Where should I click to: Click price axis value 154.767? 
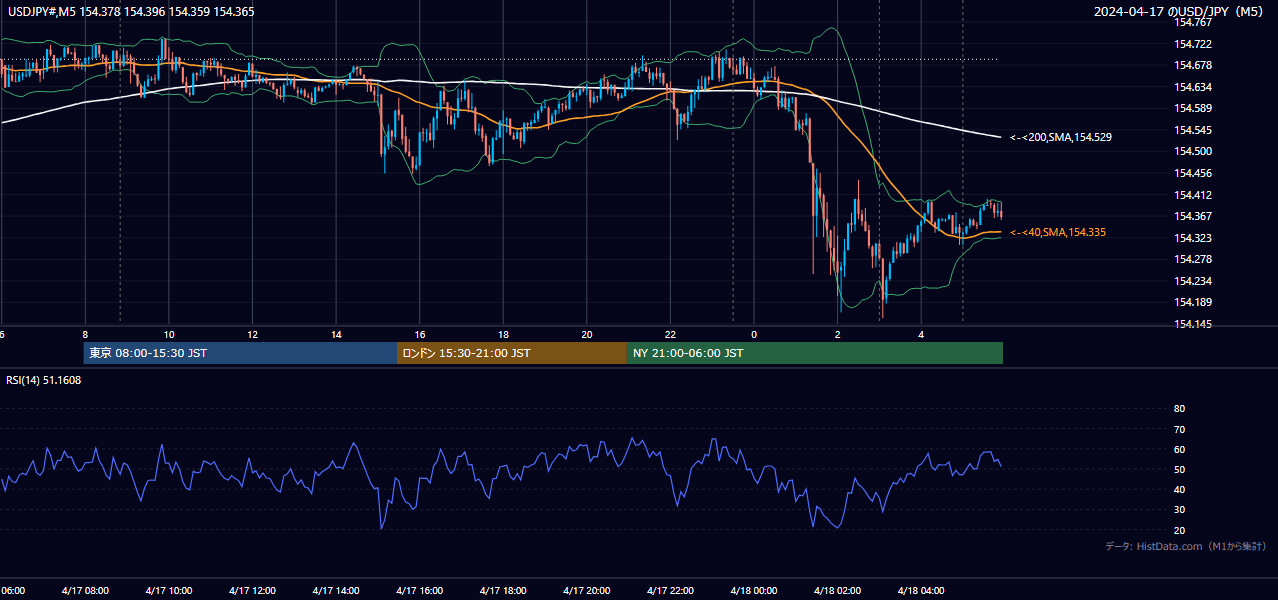(x=1192, y=22)
